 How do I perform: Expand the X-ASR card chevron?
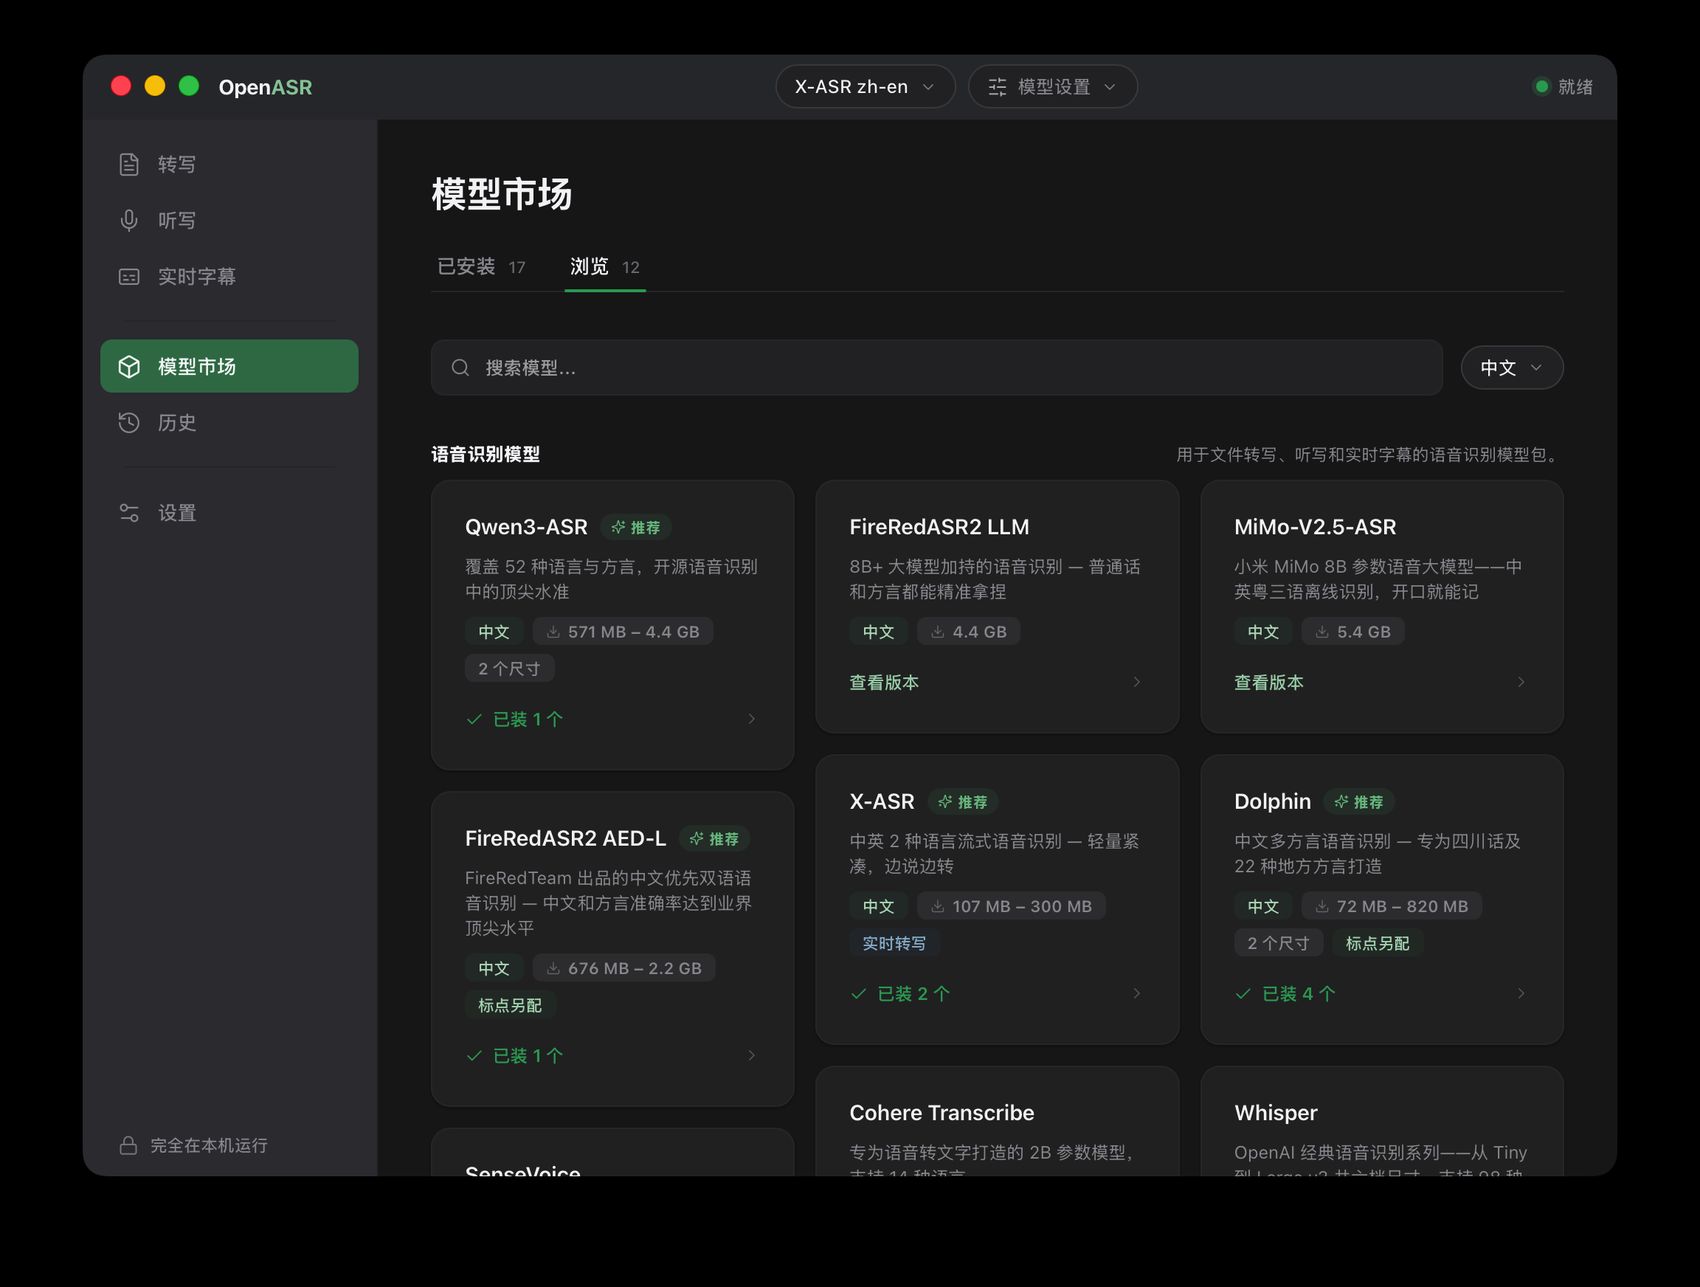pos(1137,993)
